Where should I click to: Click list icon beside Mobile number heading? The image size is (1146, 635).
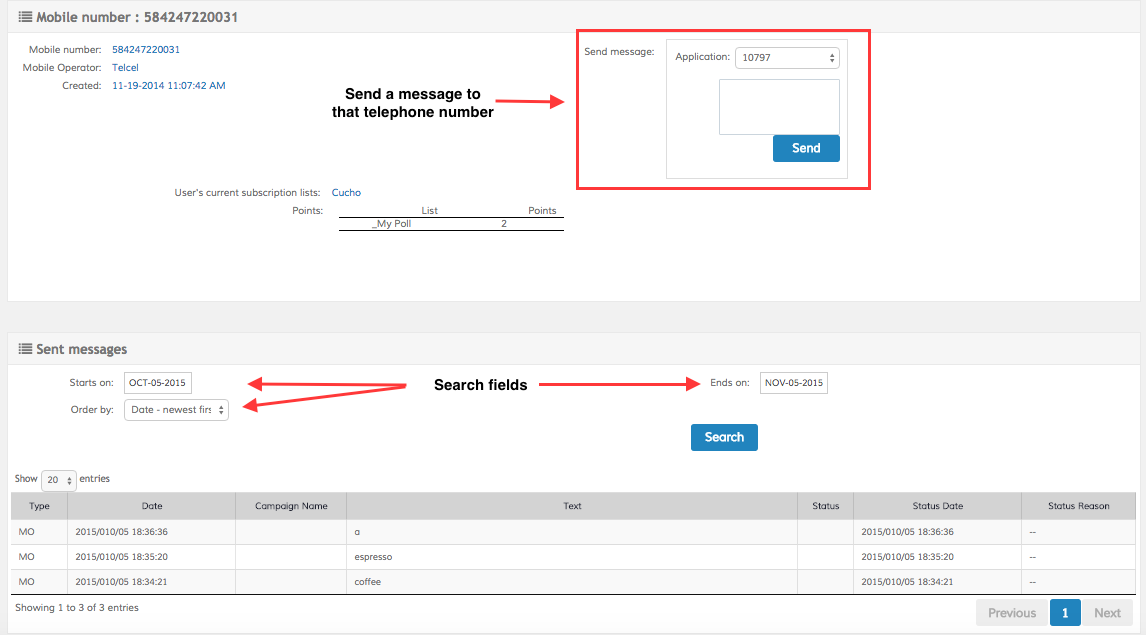tap(26, 17)
